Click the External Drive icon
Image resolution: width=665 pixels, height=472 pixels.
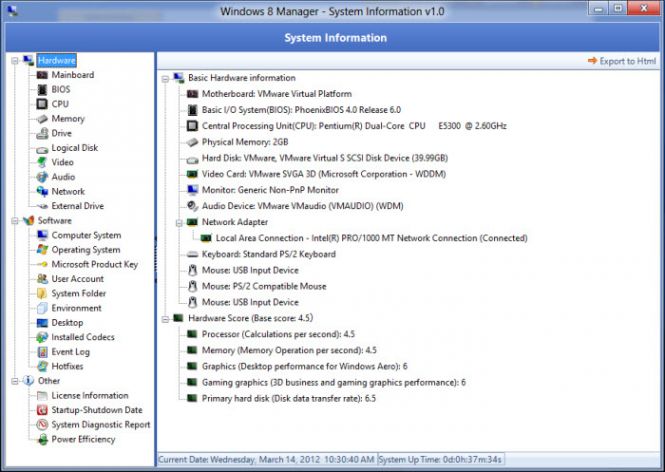[42, 207]
